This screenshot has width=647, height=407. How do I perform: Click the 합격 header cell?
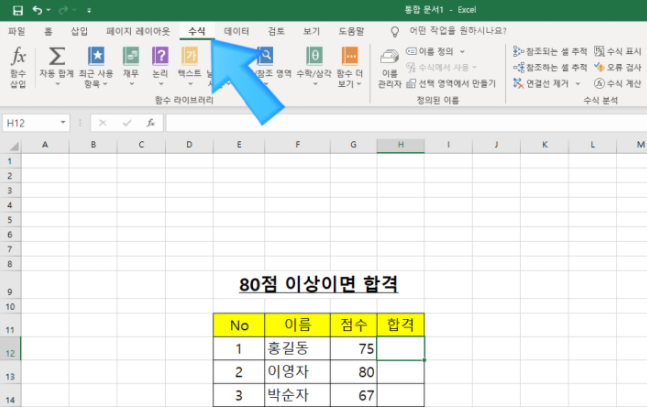point(401,325)
